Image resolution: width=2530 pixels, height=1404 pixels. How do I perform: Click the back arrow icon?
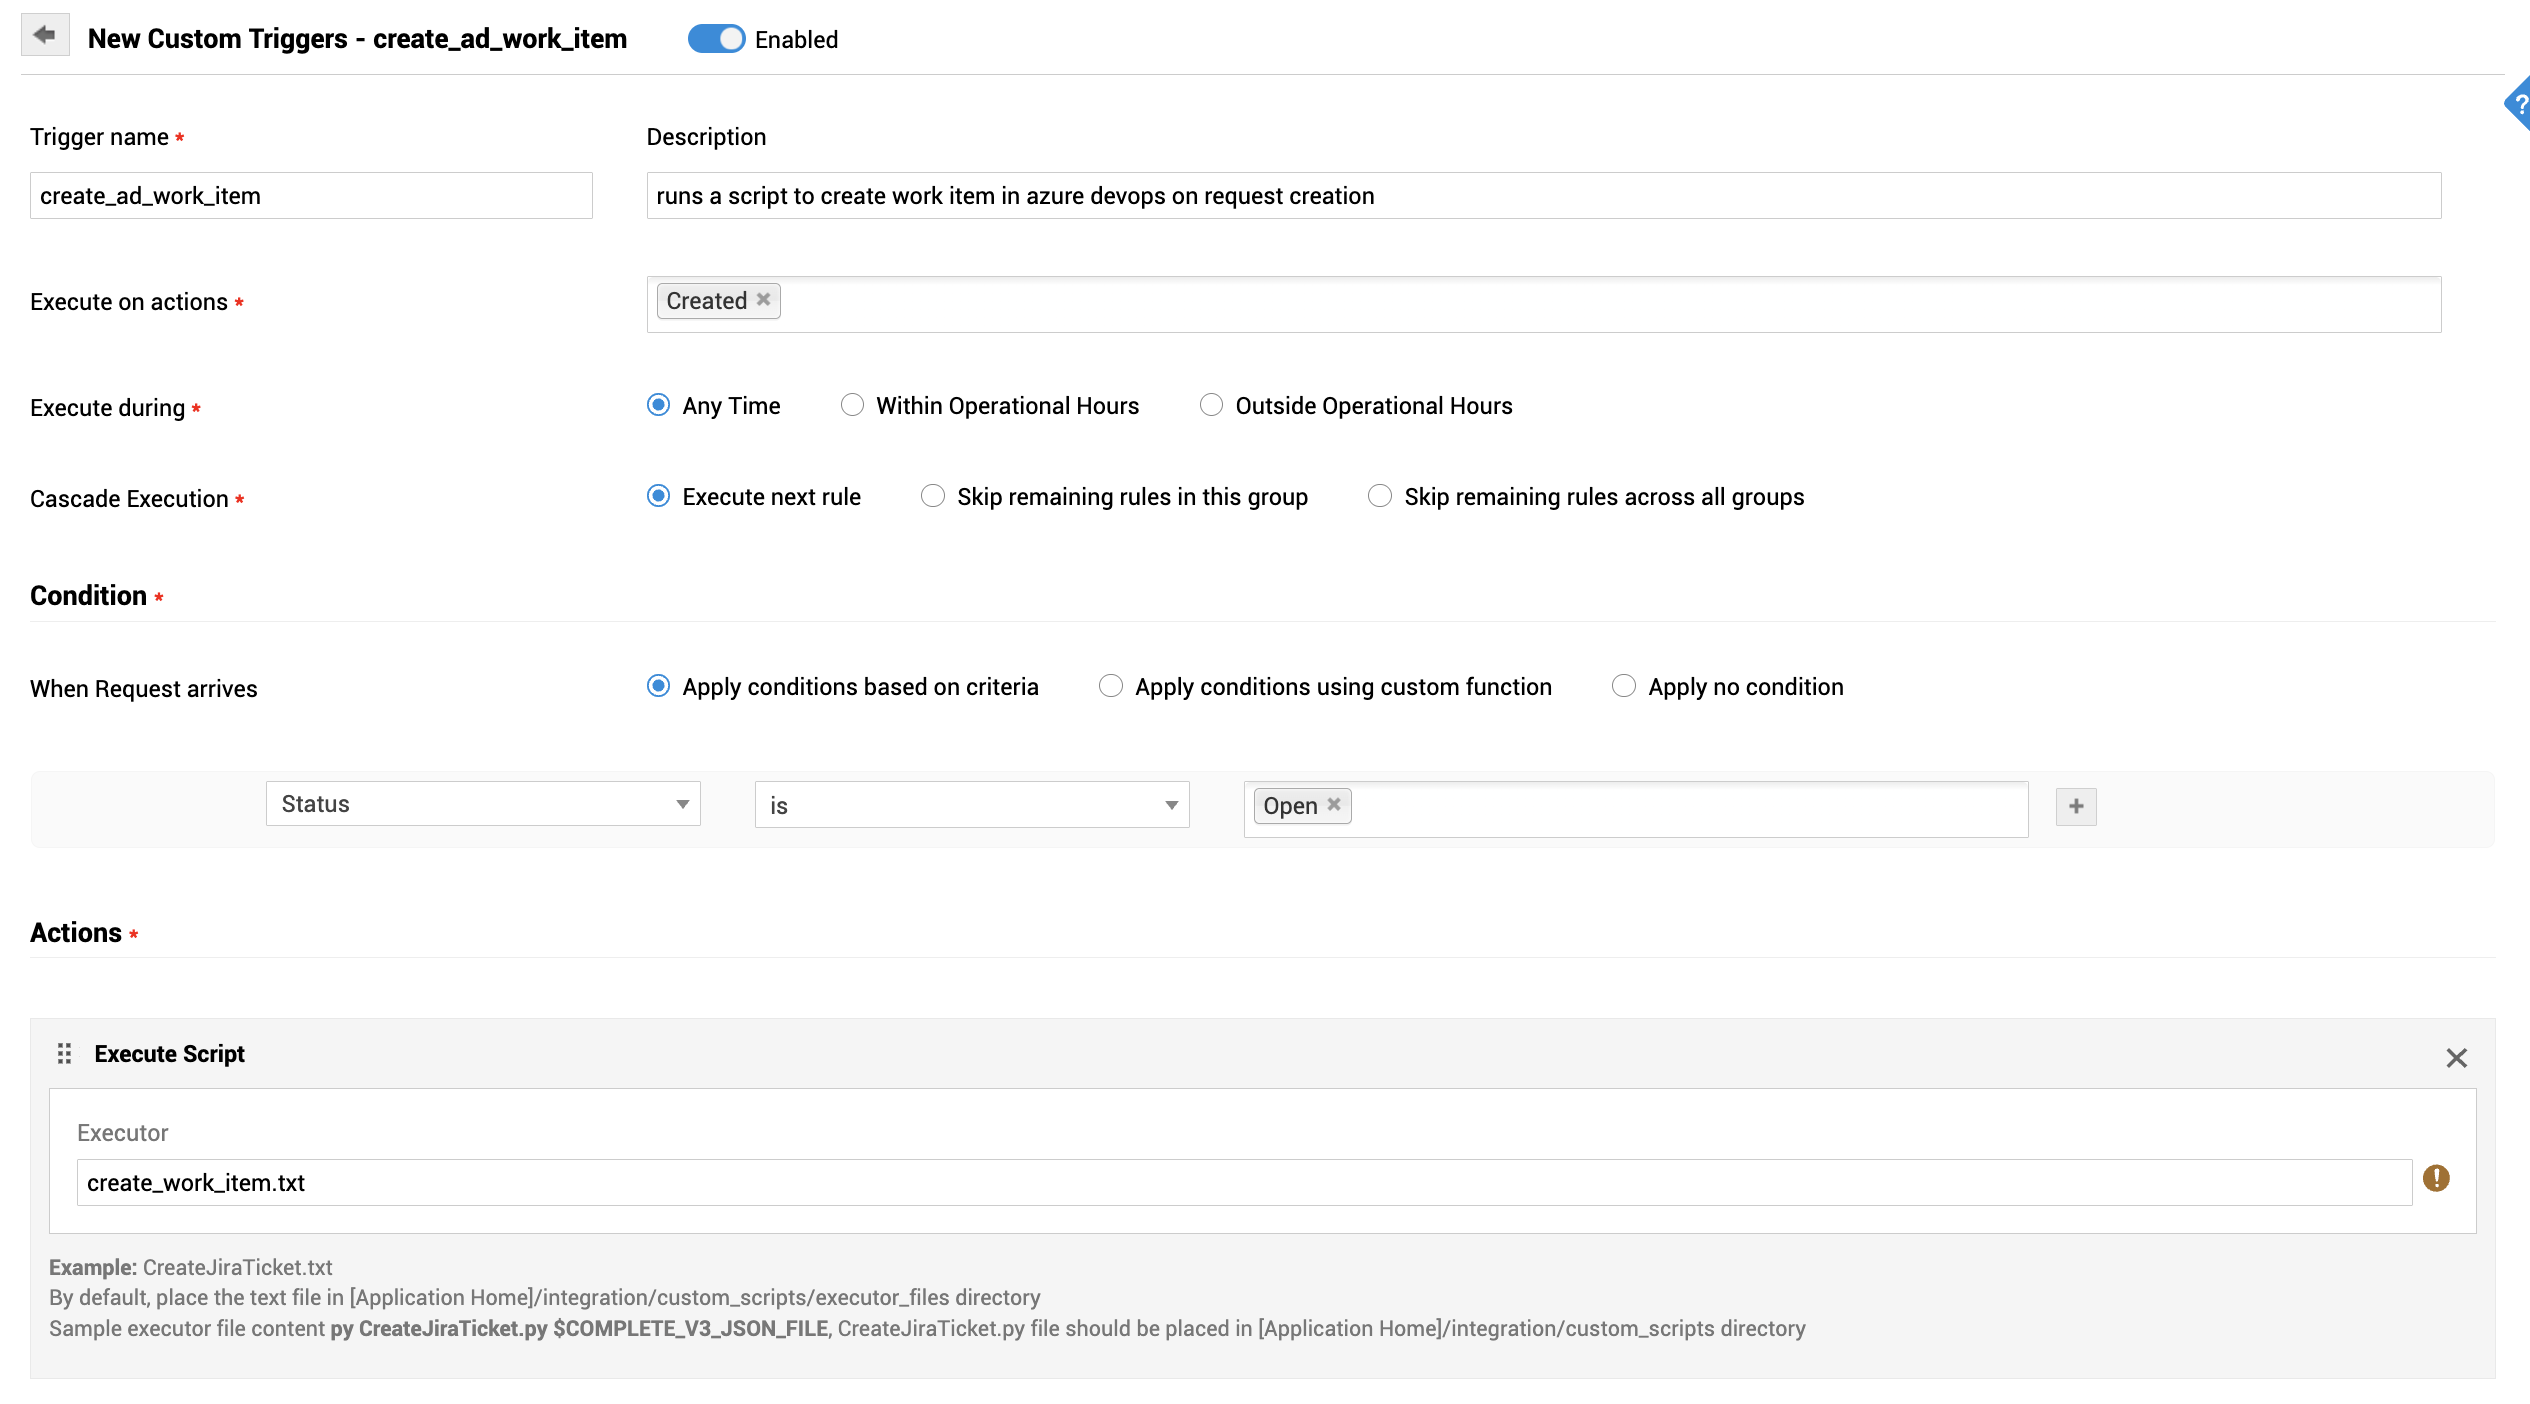[x=45, y=36]
